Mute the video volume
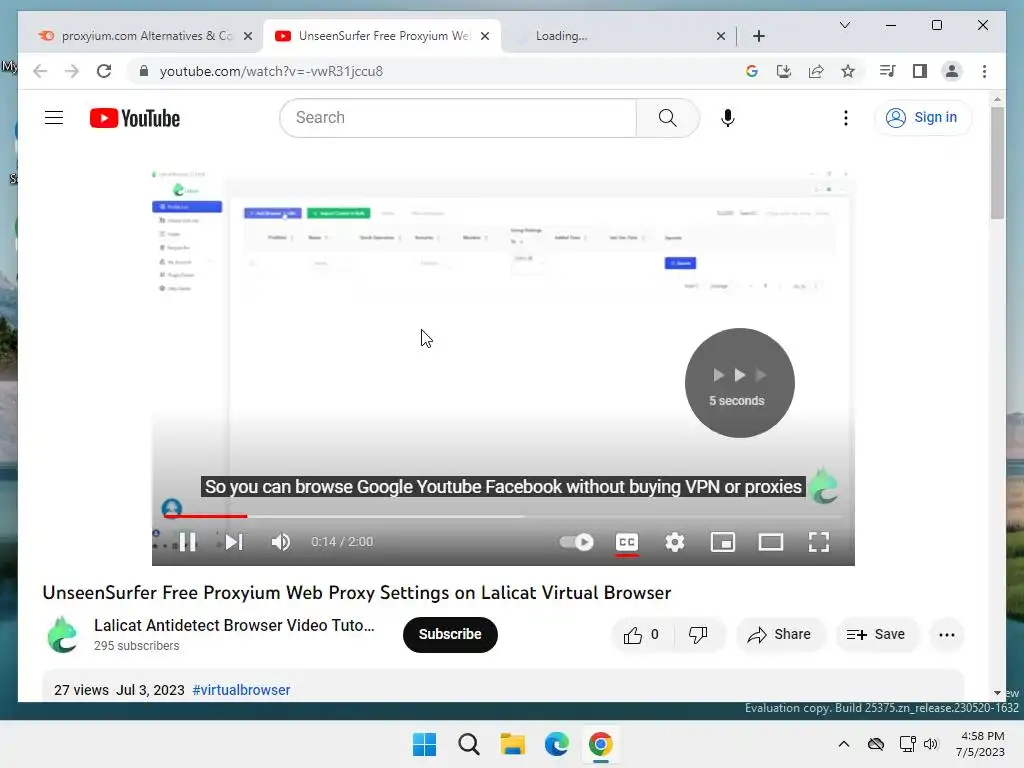 (281, 542)
